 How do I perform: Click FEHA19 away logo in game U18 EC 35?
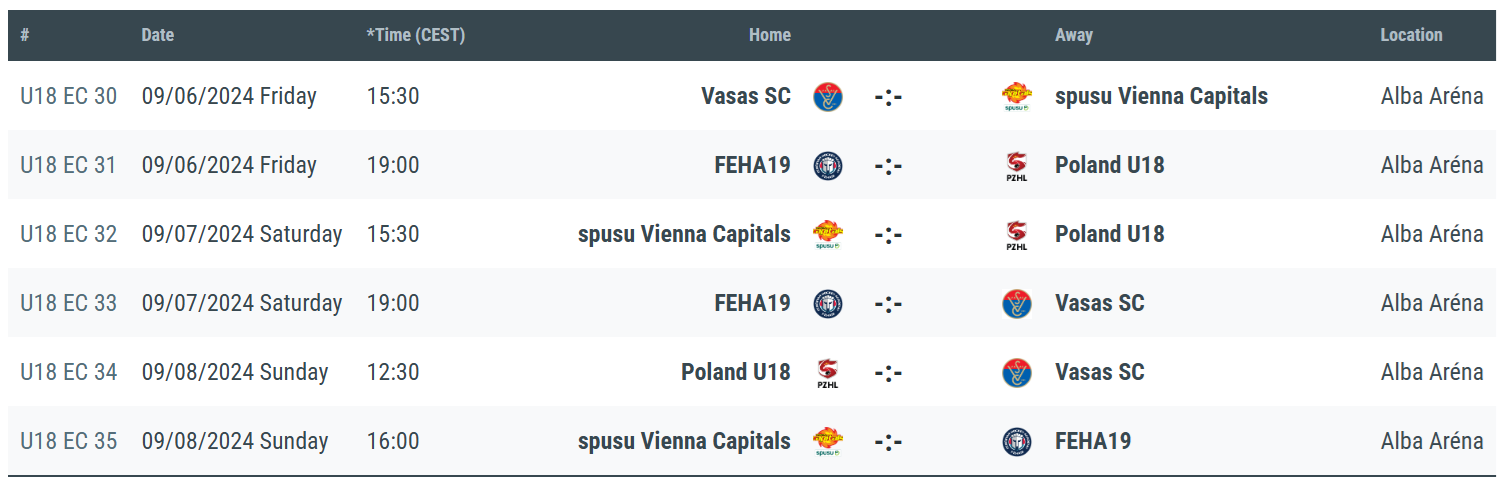pyautogui.click(x=1017, y=442)
